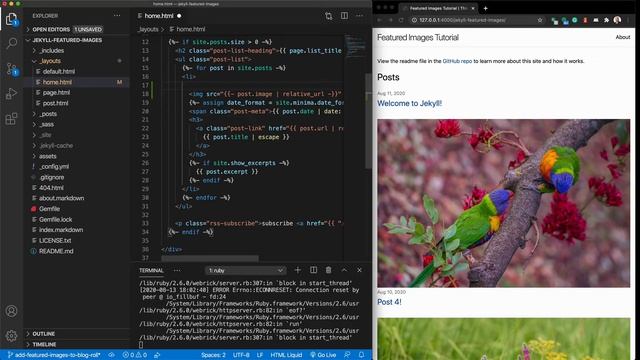This screenshot has height=360, width=640.
Task: Open the browser Extensions puzzle icon
Action: tap(607, 20)
